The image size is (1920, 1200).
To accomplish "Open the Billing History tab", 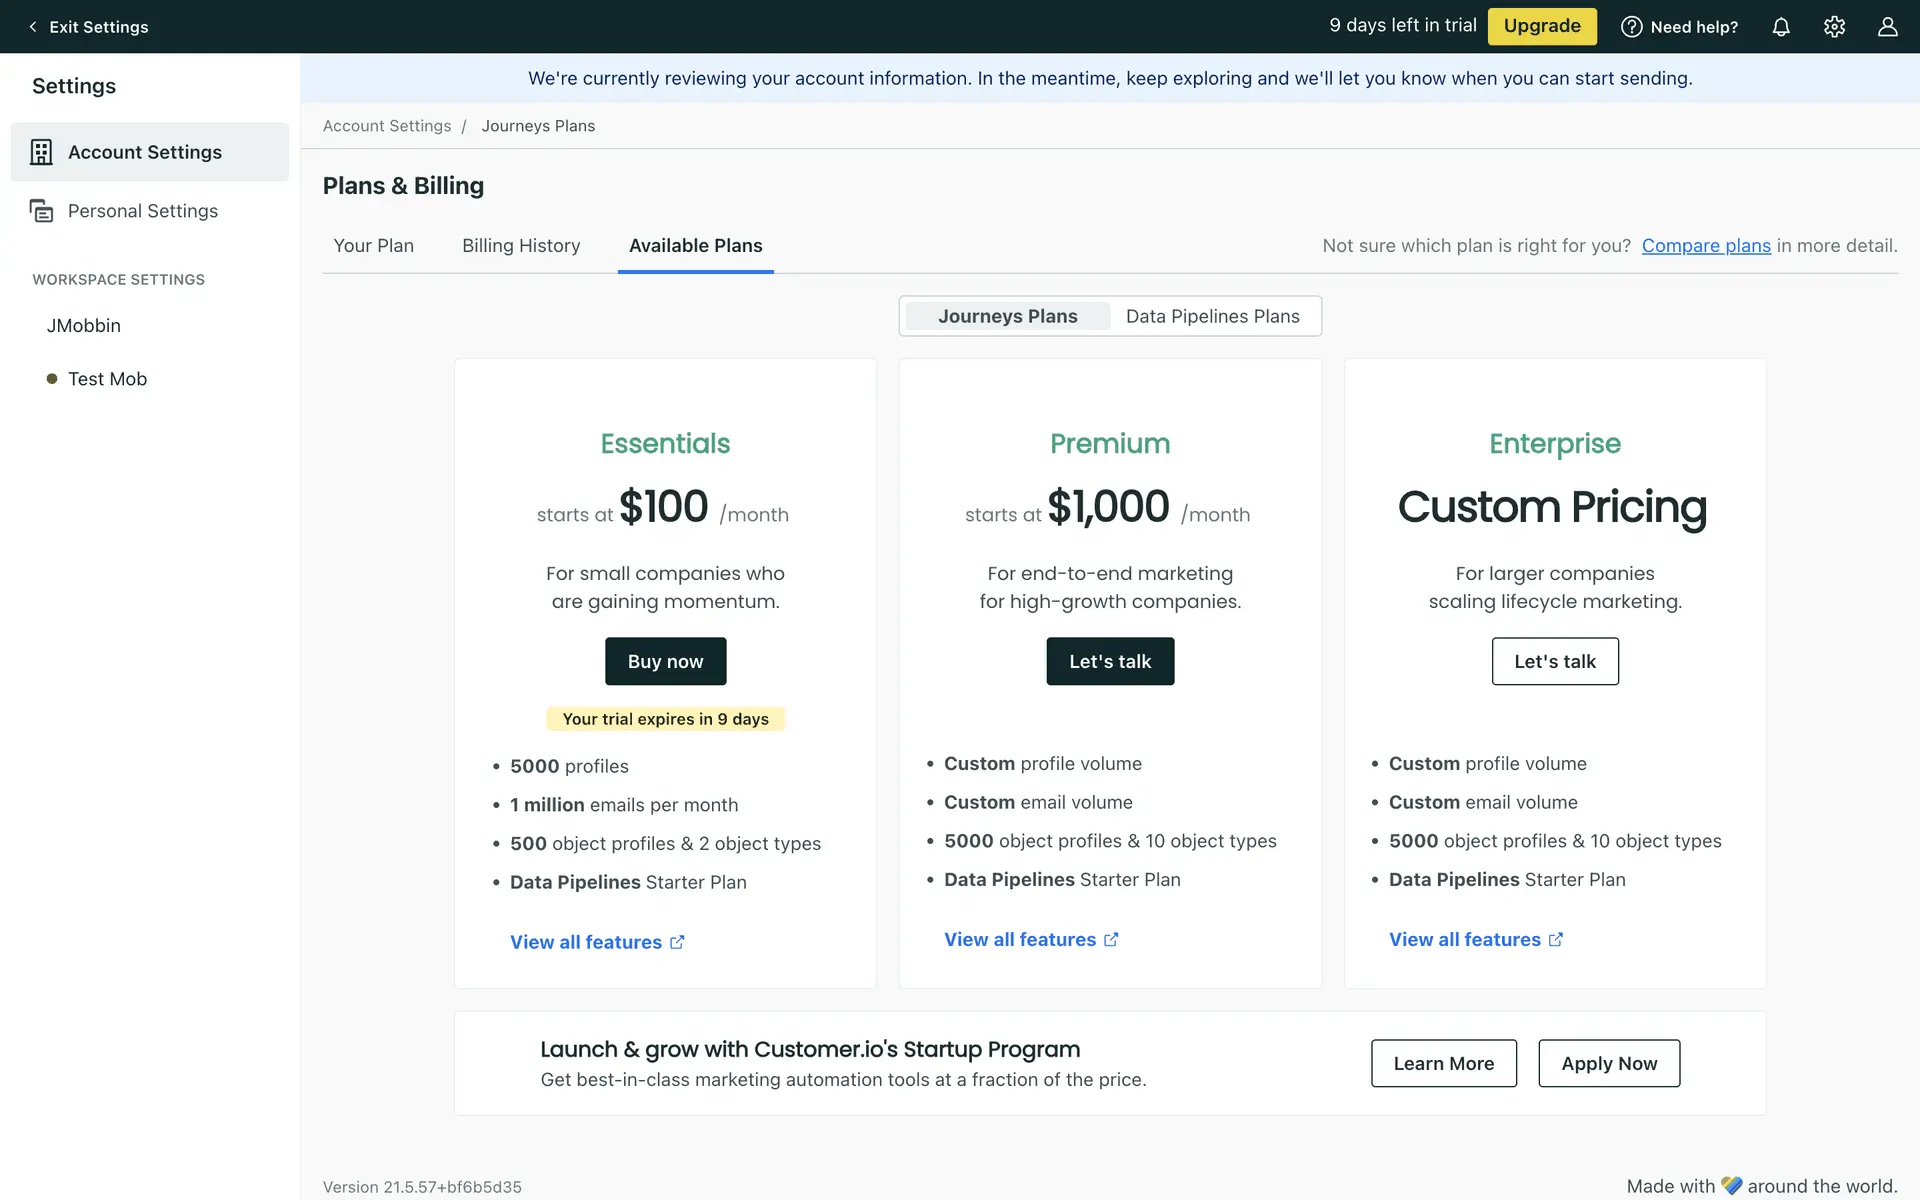I will (x=521, y=246).
